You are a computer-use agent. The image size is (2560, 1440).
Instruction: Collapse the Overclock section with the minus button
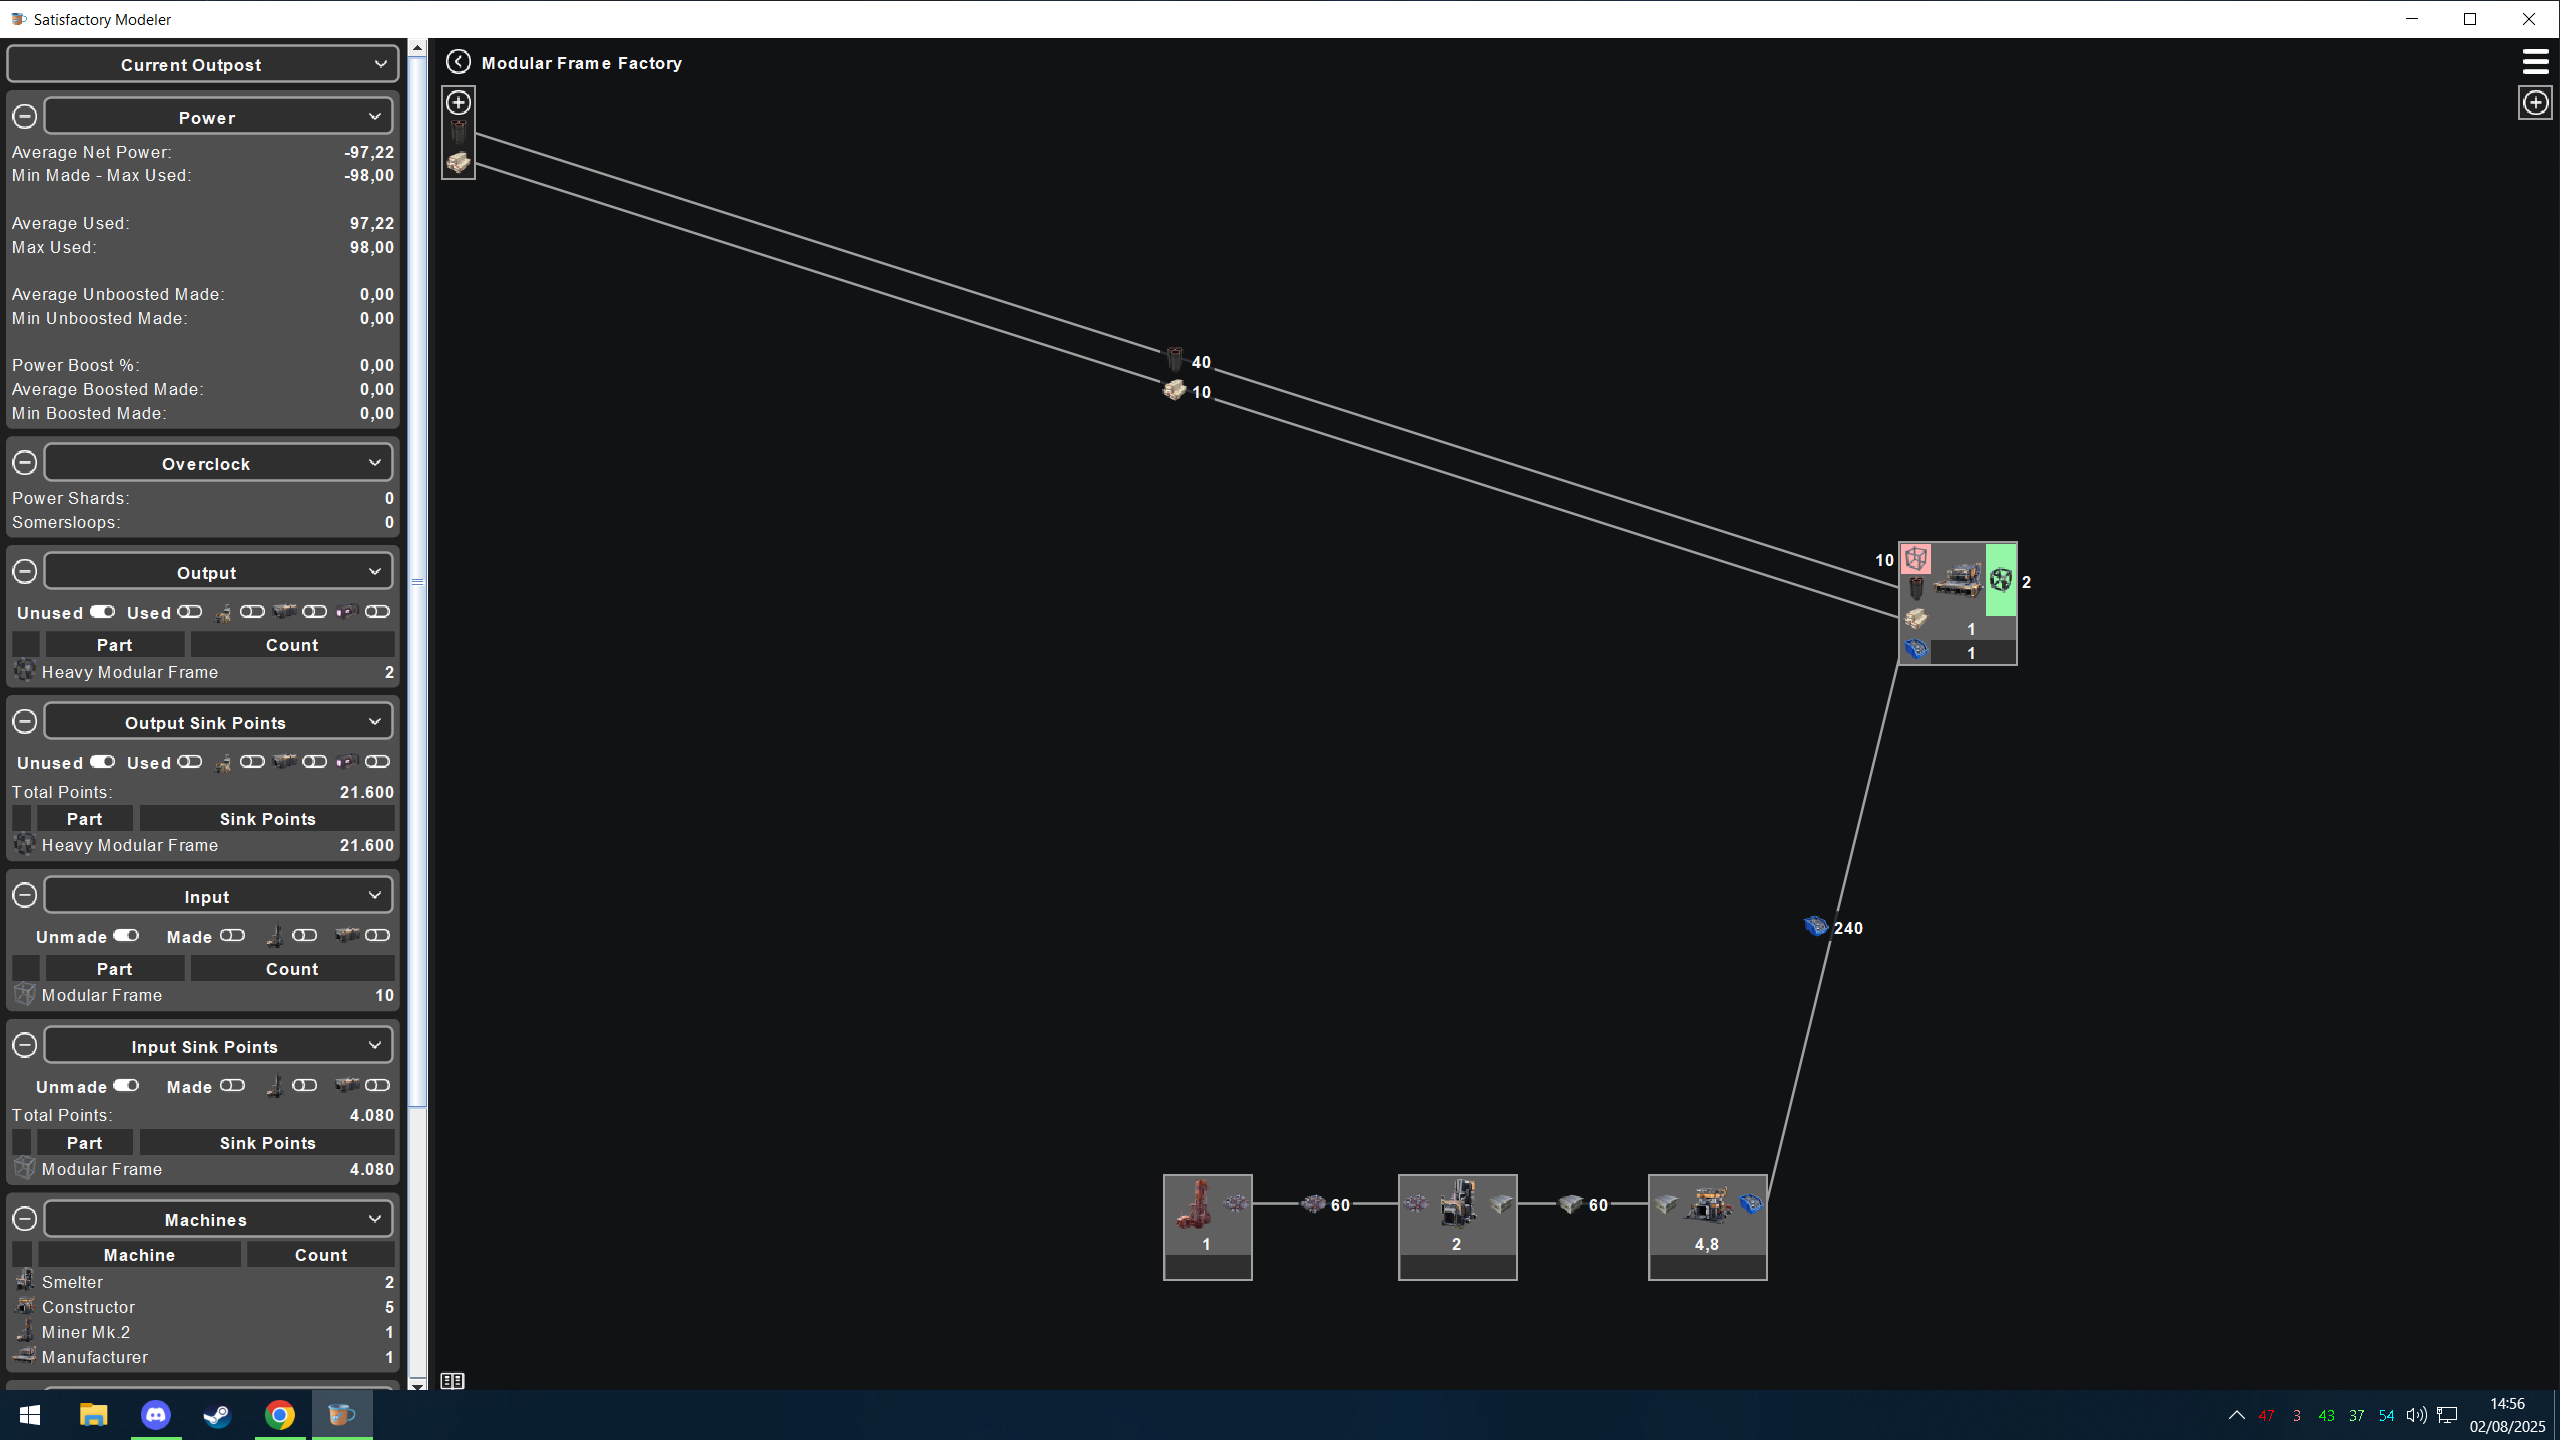(25, 463)
